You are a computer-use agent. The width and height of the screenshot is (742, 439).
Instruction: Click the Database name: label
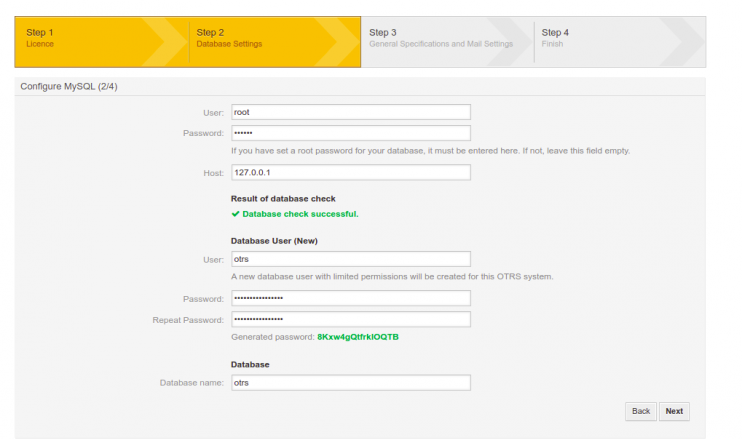[191, 383]
